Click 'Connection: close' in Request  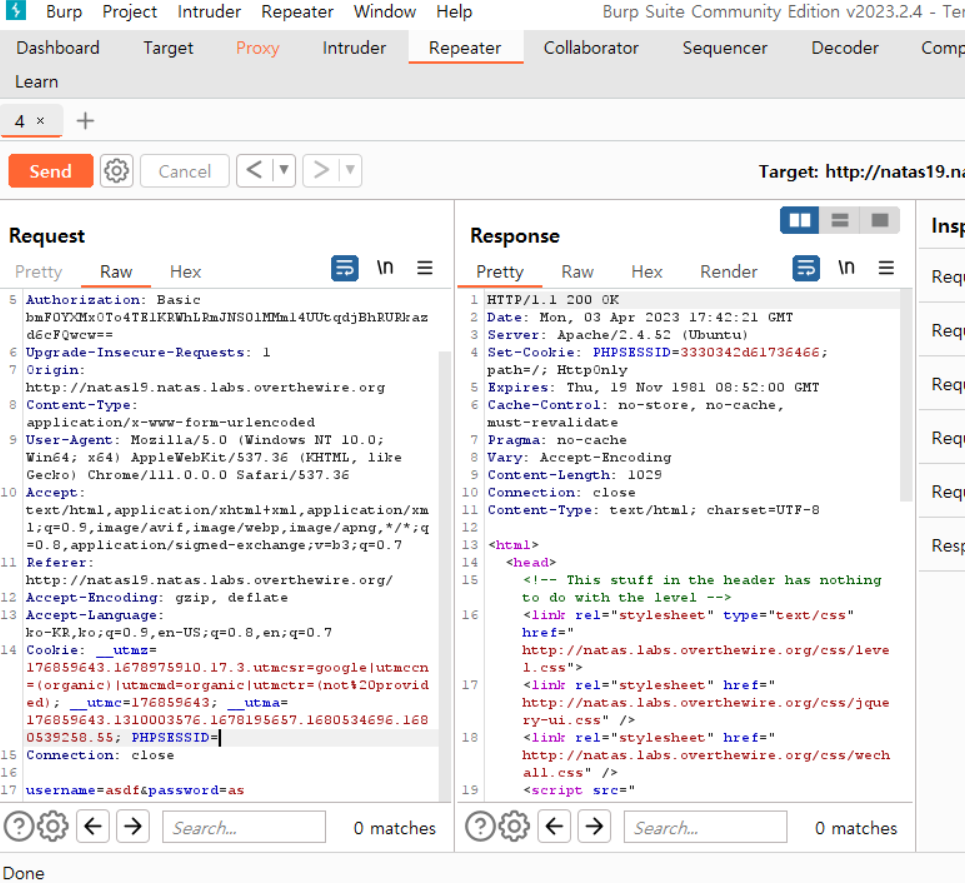(100, 755)
